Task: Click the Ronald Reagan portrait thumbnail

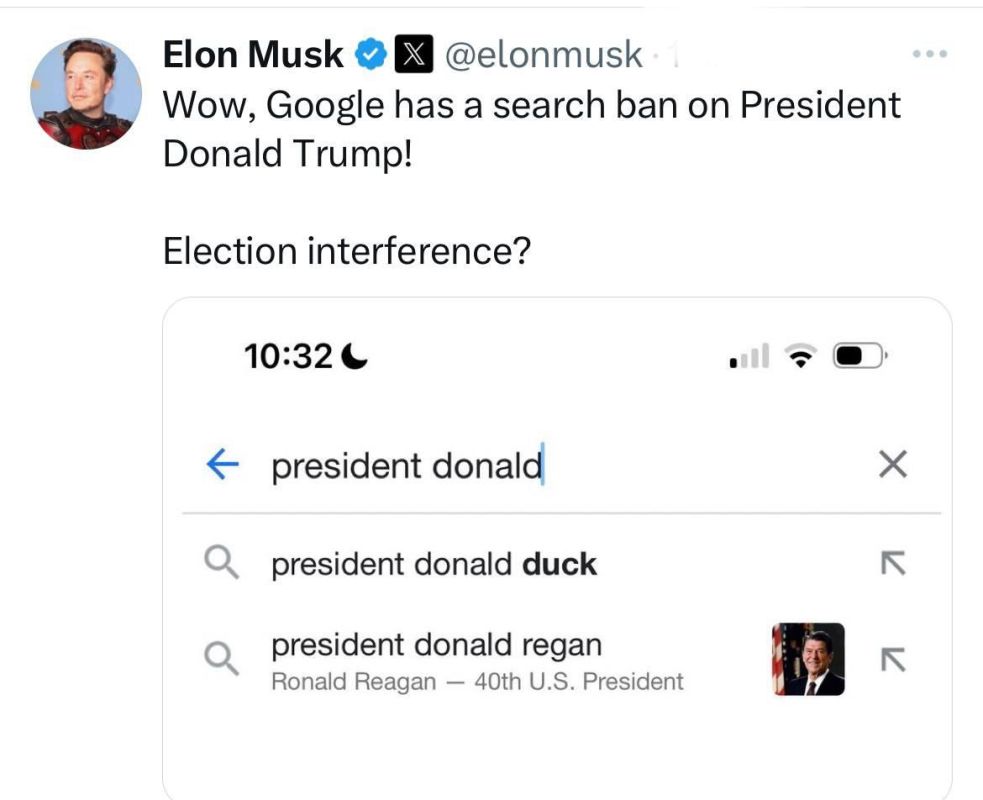Action: [x=806, y=661]
